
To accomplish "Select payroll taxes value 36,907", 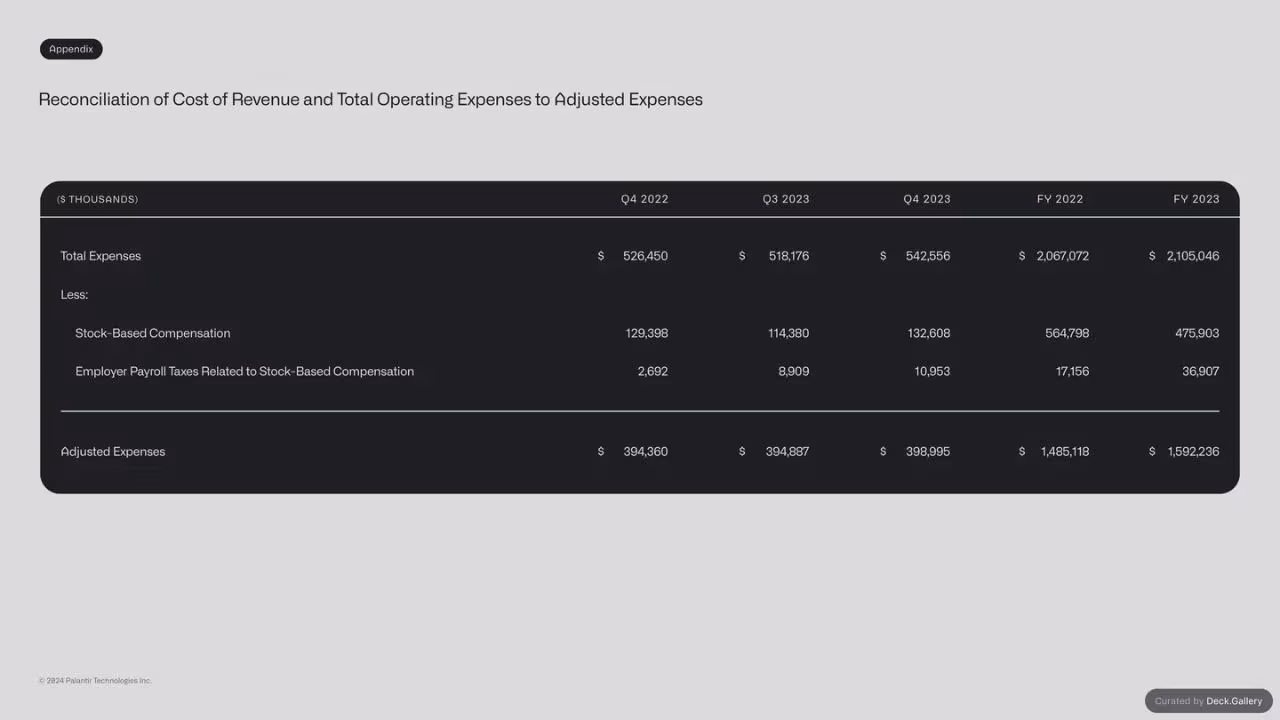I will click(x=1201, y=371).
